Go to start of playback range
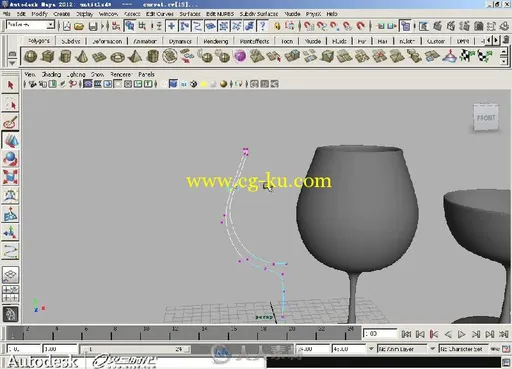The height and width of the screenshot is (369, 512). coord(406,334)
